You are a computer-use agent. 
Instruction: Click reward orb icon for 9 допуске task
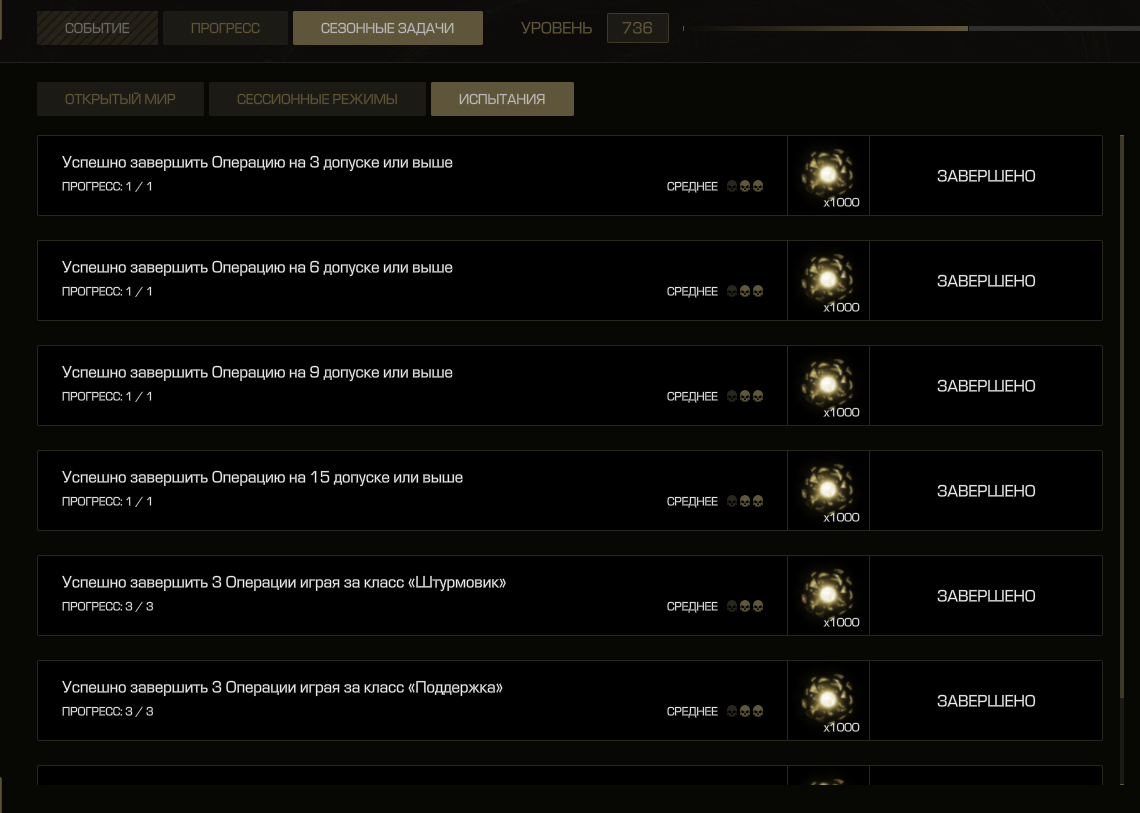pyautogui.click(x=827, y=383)
